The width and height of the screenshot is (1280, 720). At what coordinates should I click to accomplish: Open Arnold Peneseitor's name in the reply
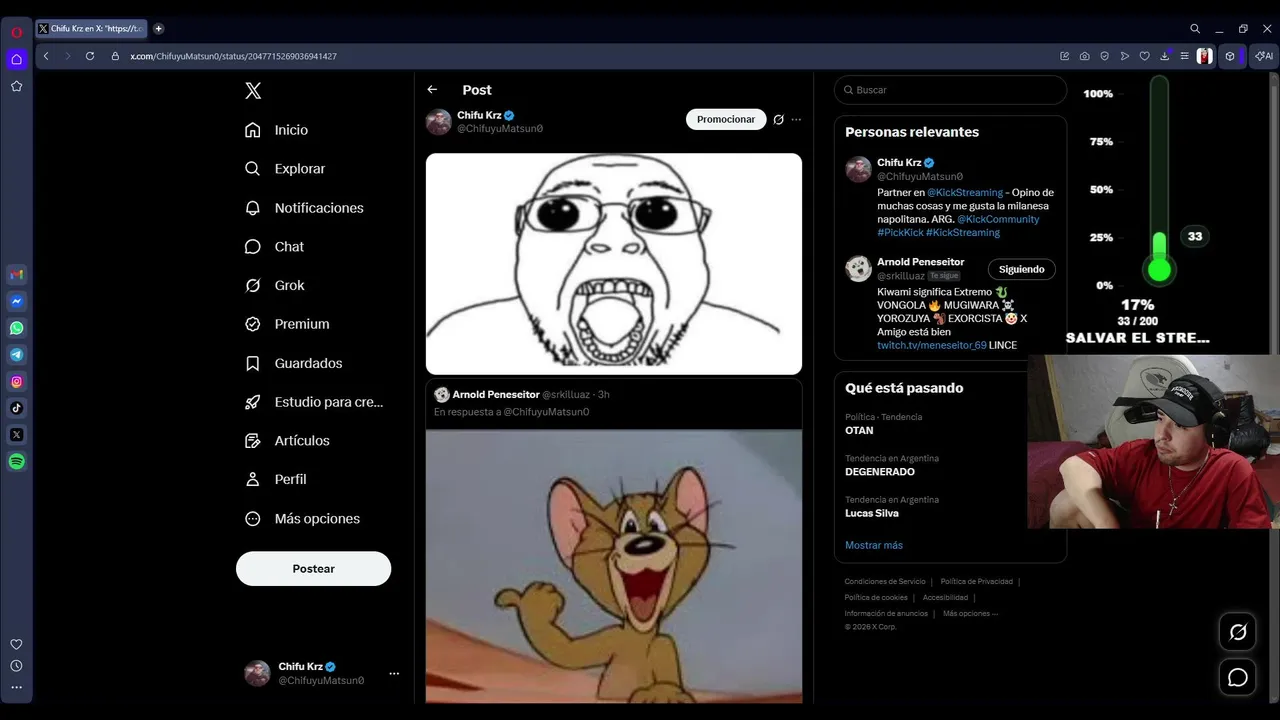496,395
